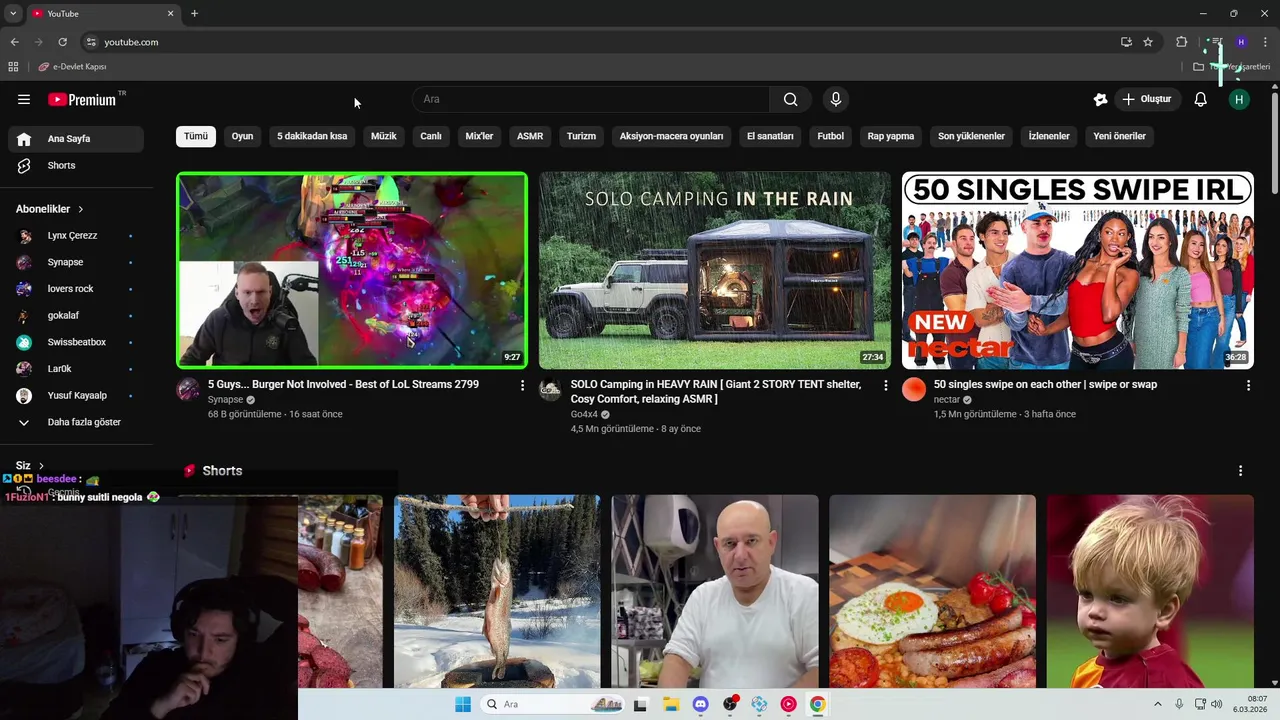Select the Canlı filter chip
The image size is (1280, 720).
431,136
